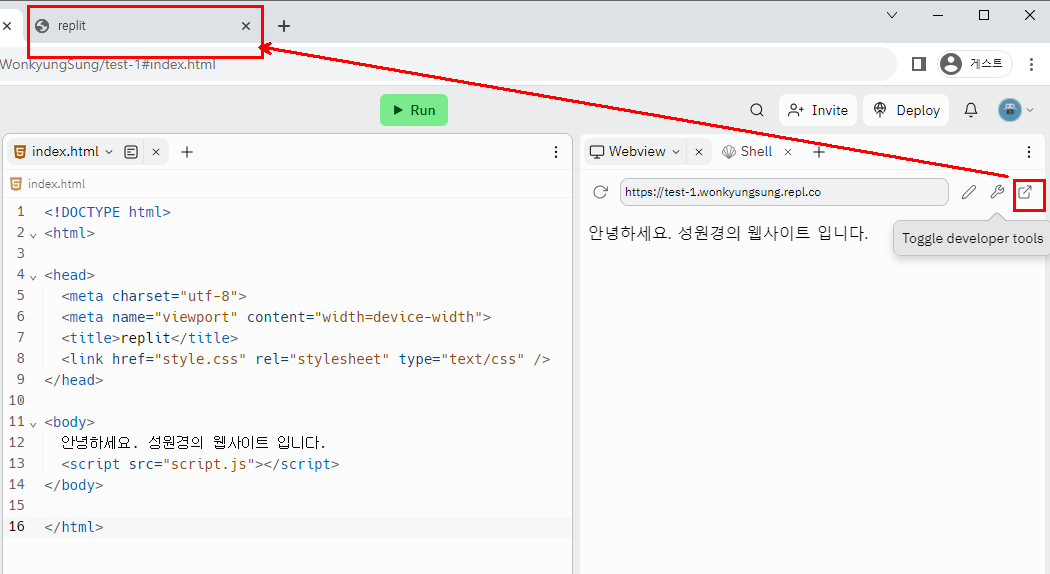Collapse the html tag at line 2
This screenshot has height=574, width=1050.
tap(33, 235)
